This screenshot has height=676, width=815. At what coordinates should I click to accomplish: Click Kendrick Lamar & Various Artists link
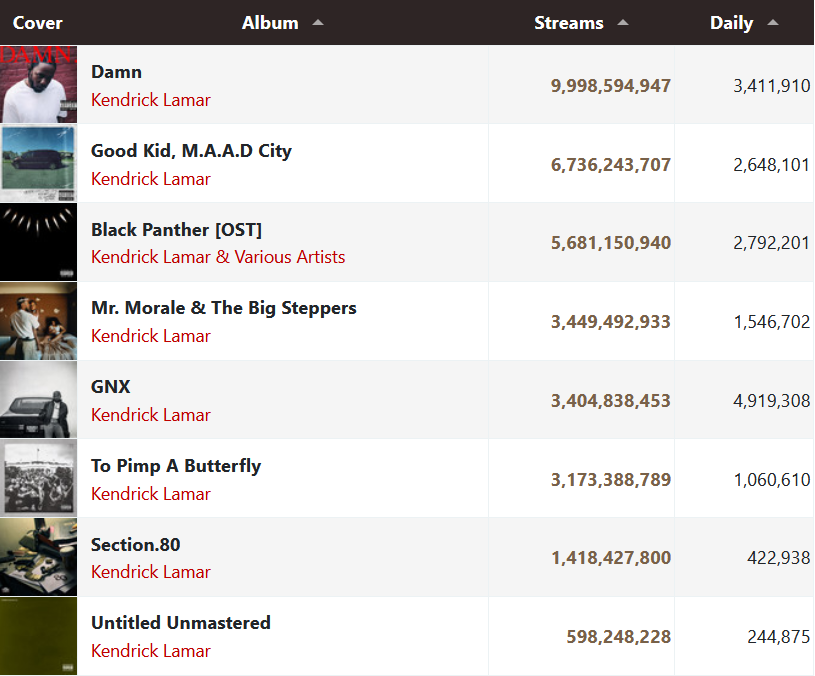coord(218,257)
